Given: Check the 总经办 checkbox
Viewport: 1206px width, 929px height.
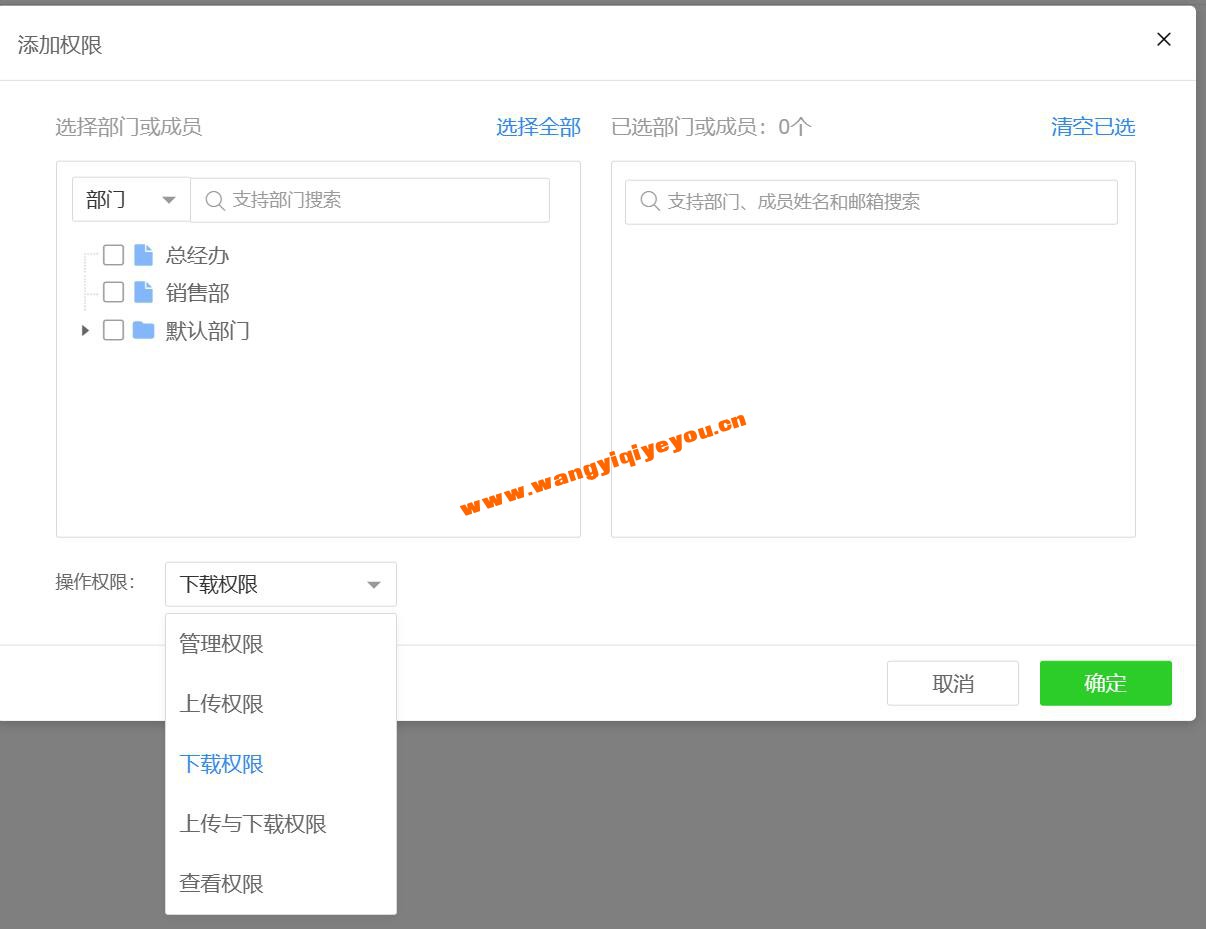Looking at the screenshot, I should (114, 255).
